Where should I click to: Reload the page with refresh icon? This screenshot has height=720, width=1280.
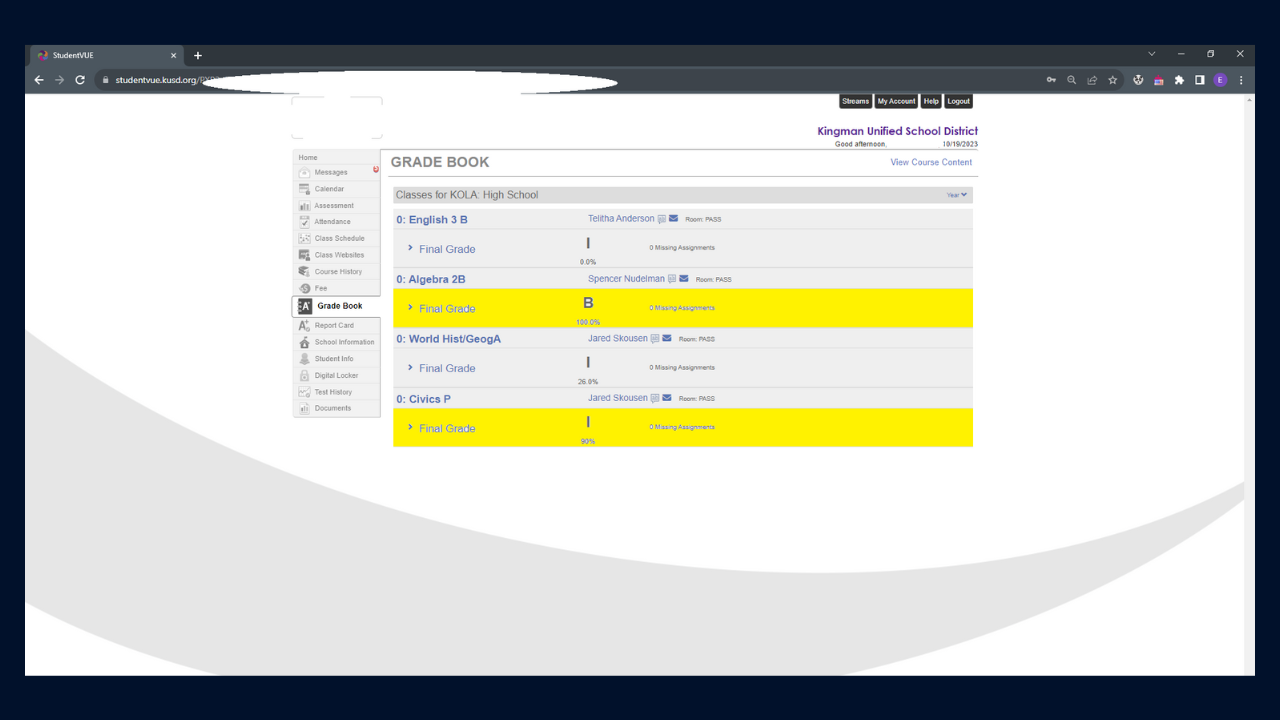click(x=80, y=81)
